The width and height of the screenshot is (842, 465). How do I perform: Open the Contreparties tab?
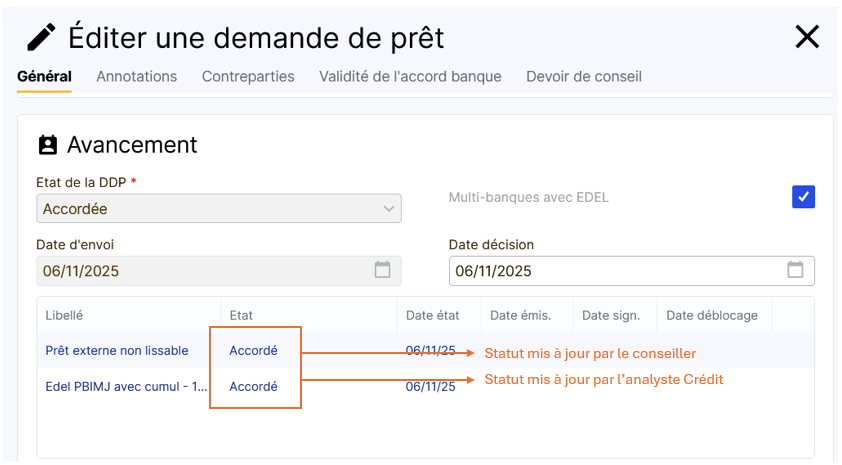tap(248, 76)
